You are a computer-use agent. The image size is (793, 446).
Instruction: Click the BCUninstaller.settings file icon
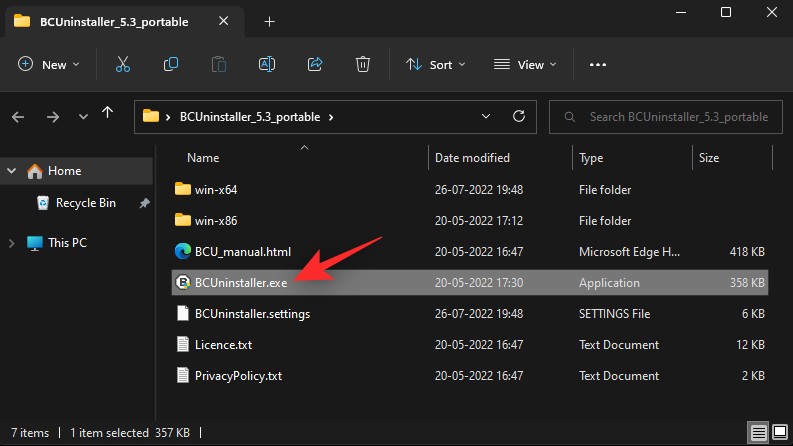coord(183,314)
